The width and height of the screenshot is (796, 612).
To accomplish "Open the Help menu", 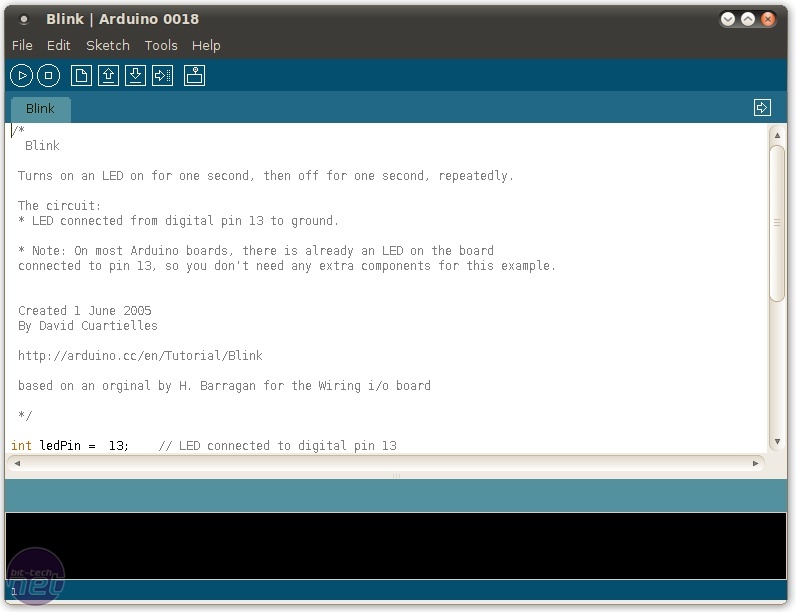I will 206,46.
